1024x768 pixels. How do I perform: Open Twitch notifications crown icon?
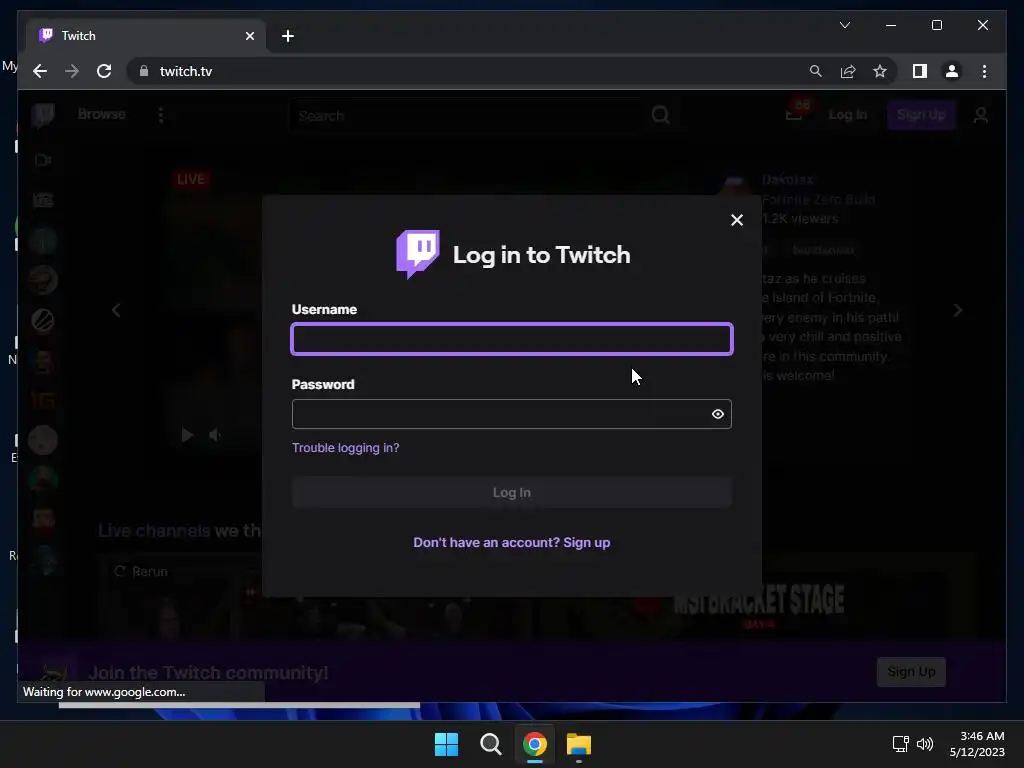[x=795, y=114]
